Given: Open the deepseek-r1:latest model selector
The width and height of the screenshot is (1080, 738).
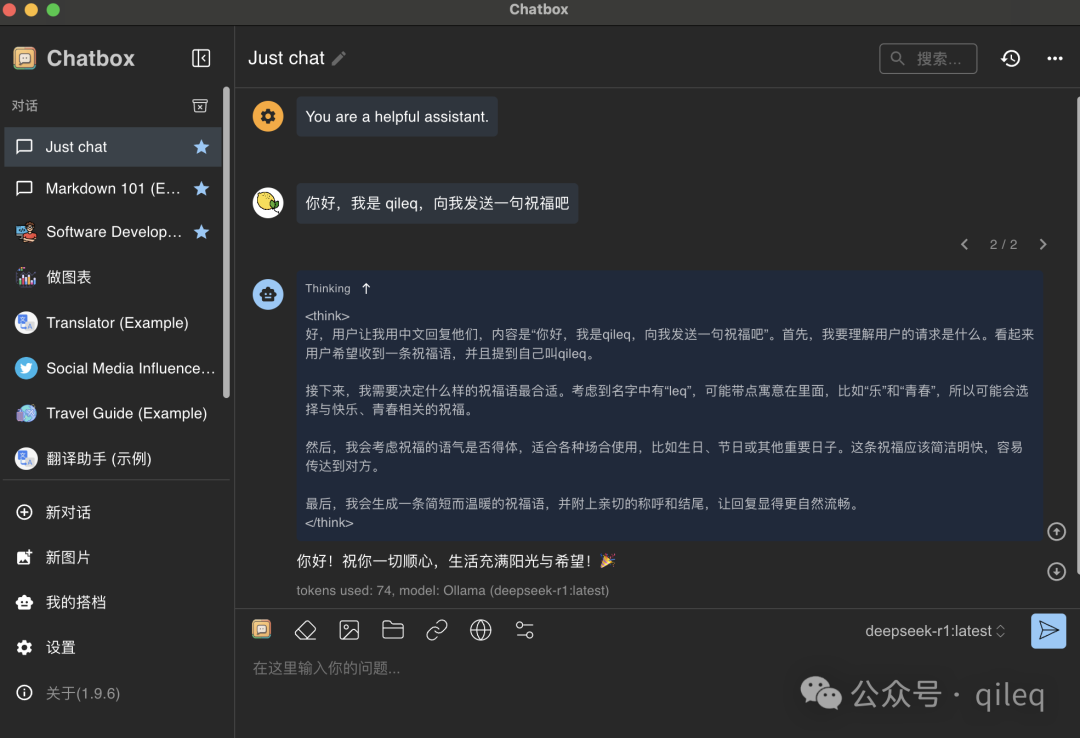Looking at the screenshot, I should [x=935, y=631].
